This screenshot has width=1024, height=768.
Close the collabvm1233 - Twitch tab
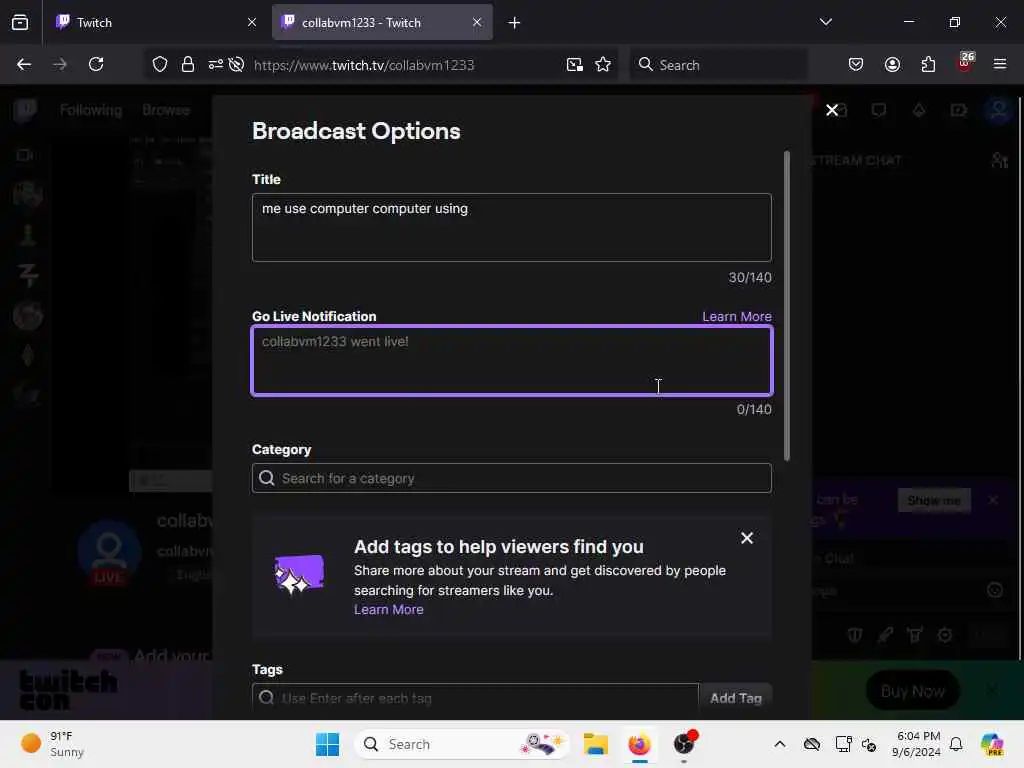pos(477,22)
